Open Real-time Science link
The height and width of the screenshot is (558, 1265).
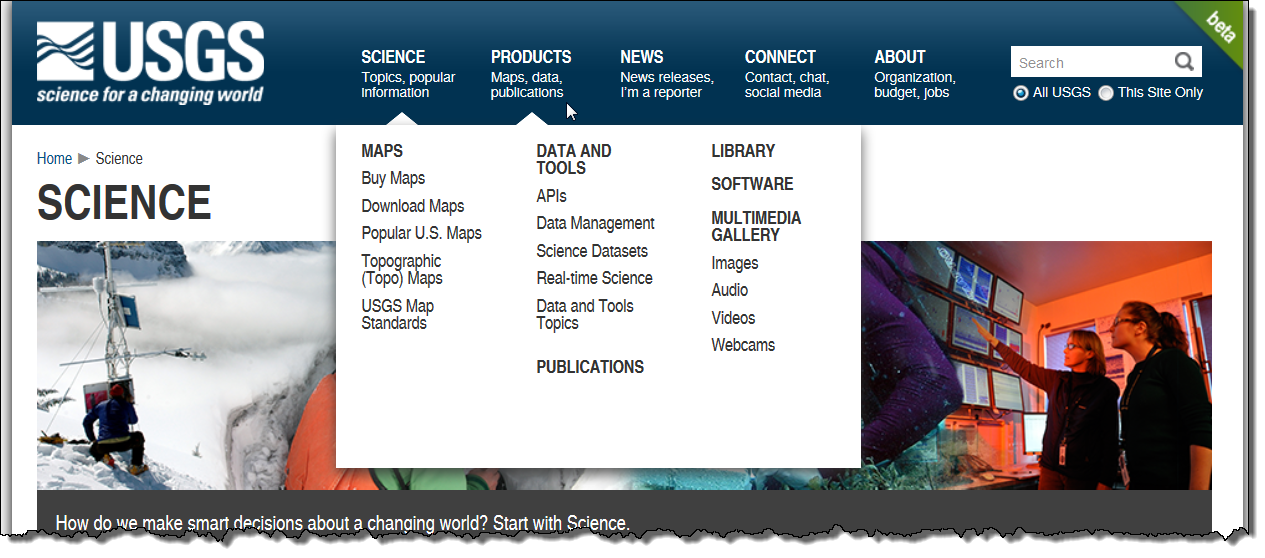pos(594,278)
